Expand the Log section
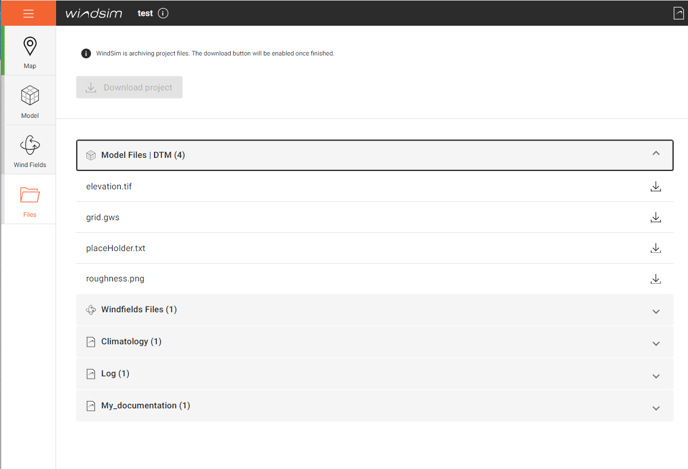The image size is (688, 469). pyautogui.click(x=655, y=375)
